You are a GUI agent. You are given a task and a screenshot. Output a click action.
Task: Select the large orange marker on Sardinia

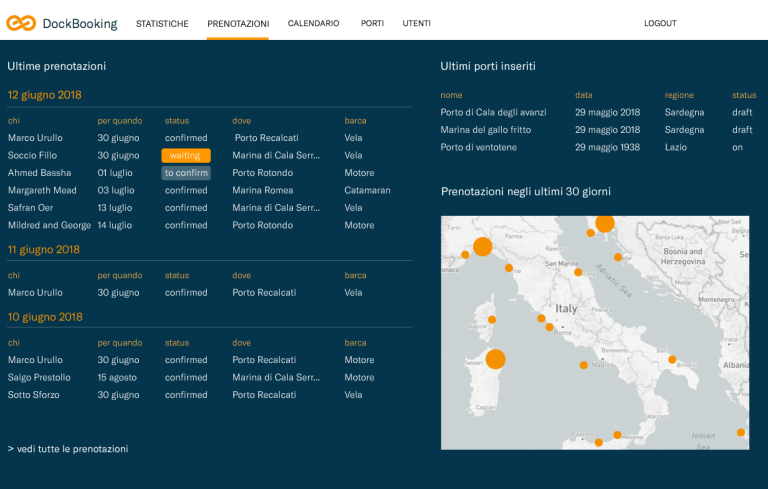click(x=495, y=359)
